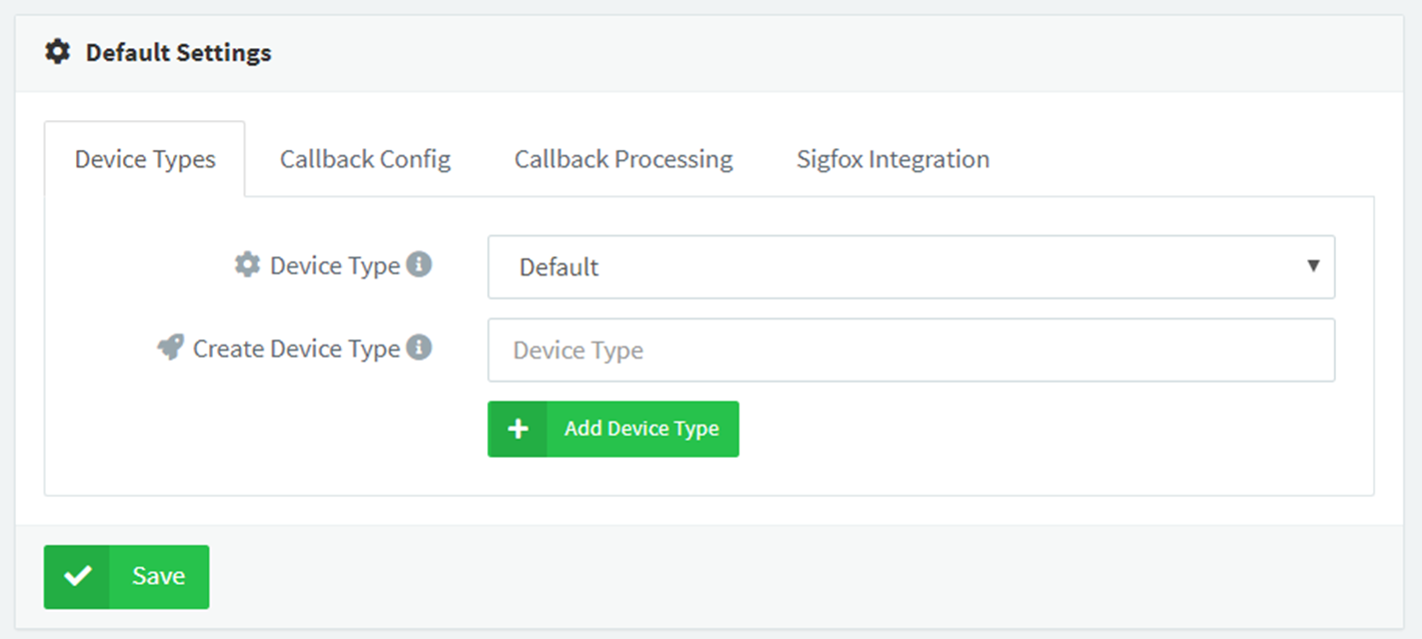
Task: Click the gear icon before Device Type label
Action: (247, 265)
